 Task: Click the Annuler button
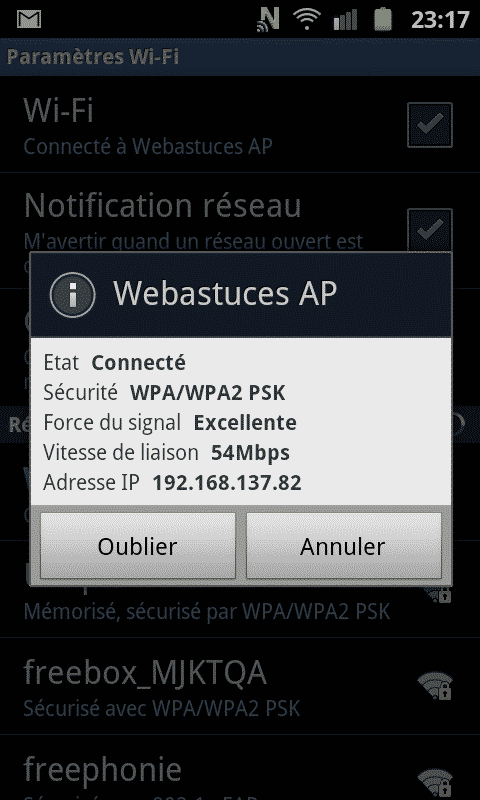pos(343,546)
